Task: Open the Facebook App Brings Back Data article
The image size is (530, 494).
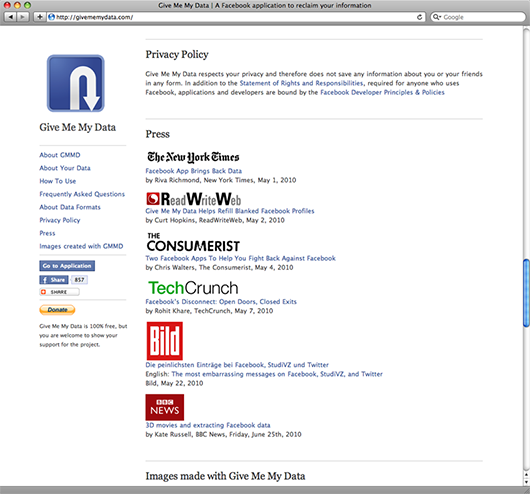Action: tap(194, 171)
